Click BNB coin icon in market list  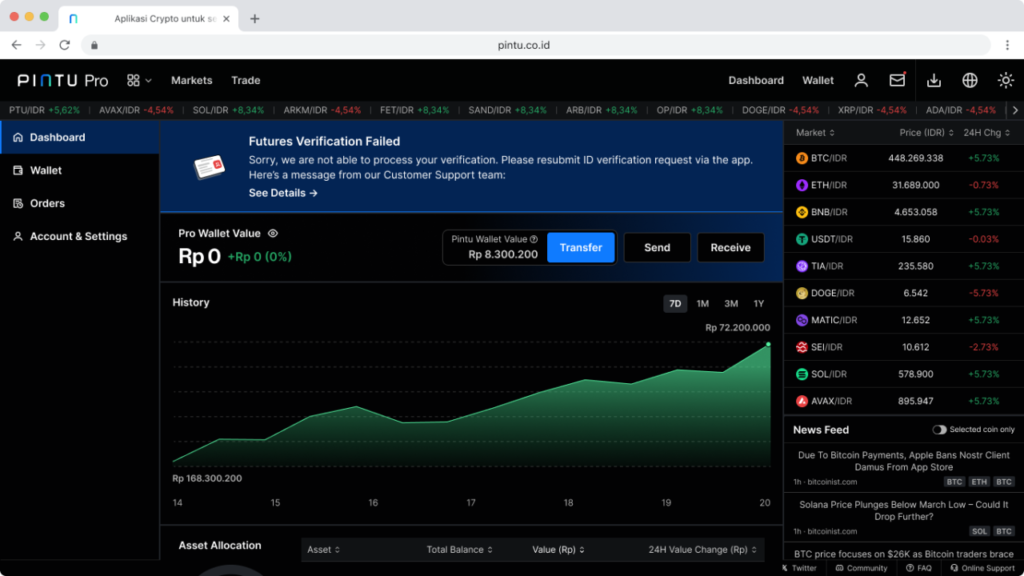[x=801, y=212]
